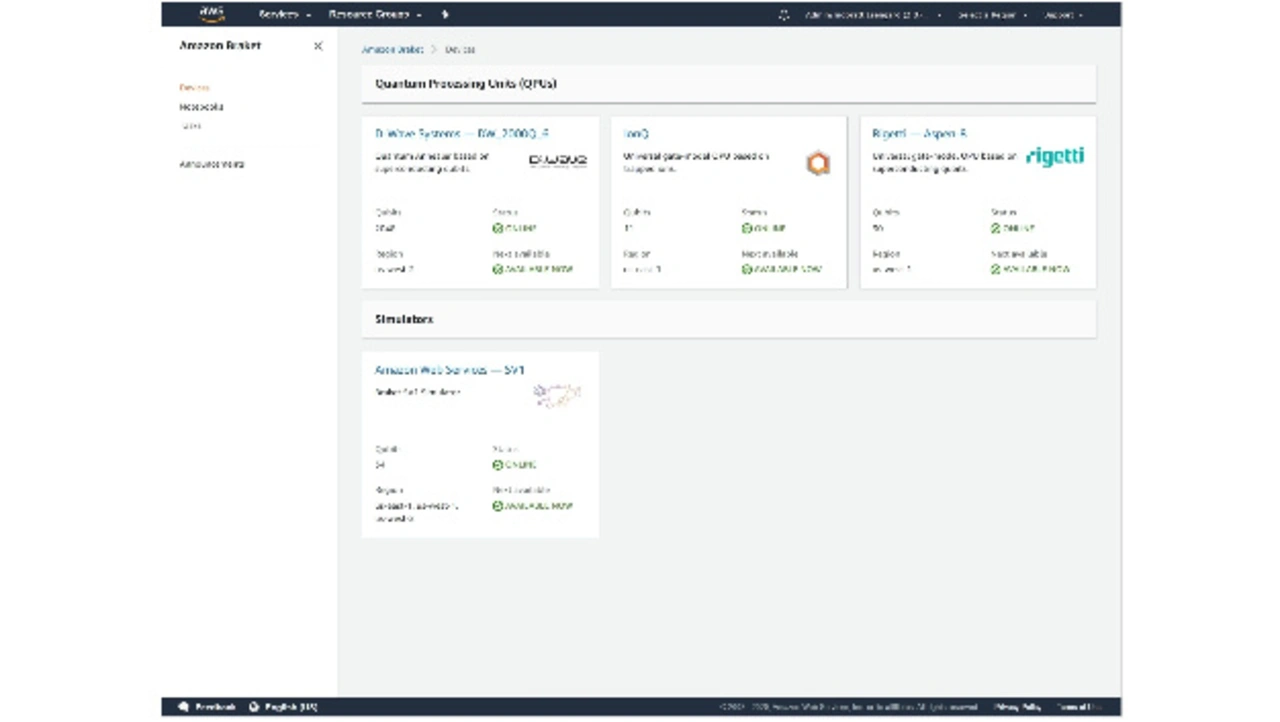
Task: Go to AWS home via logo
Action: 212,14
